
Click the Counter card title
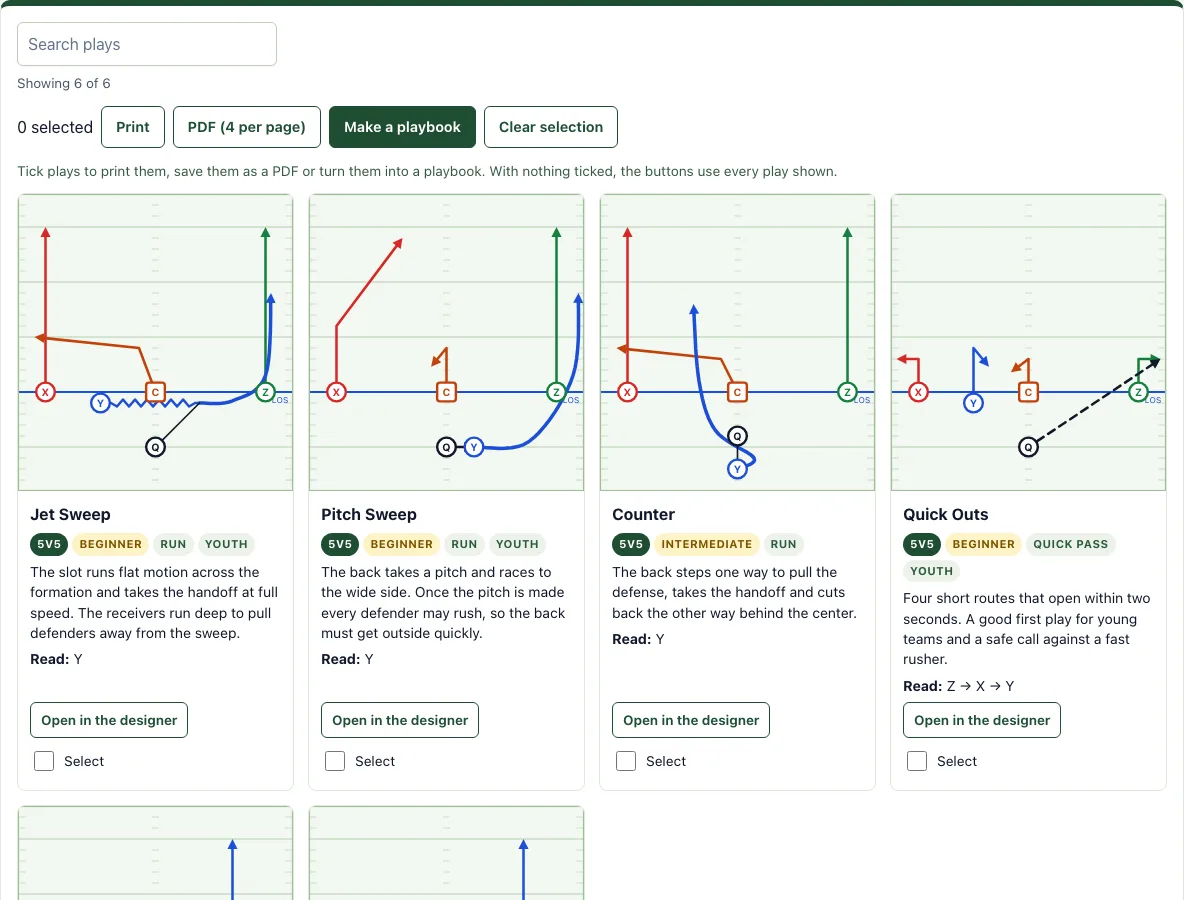pos(643,514)
